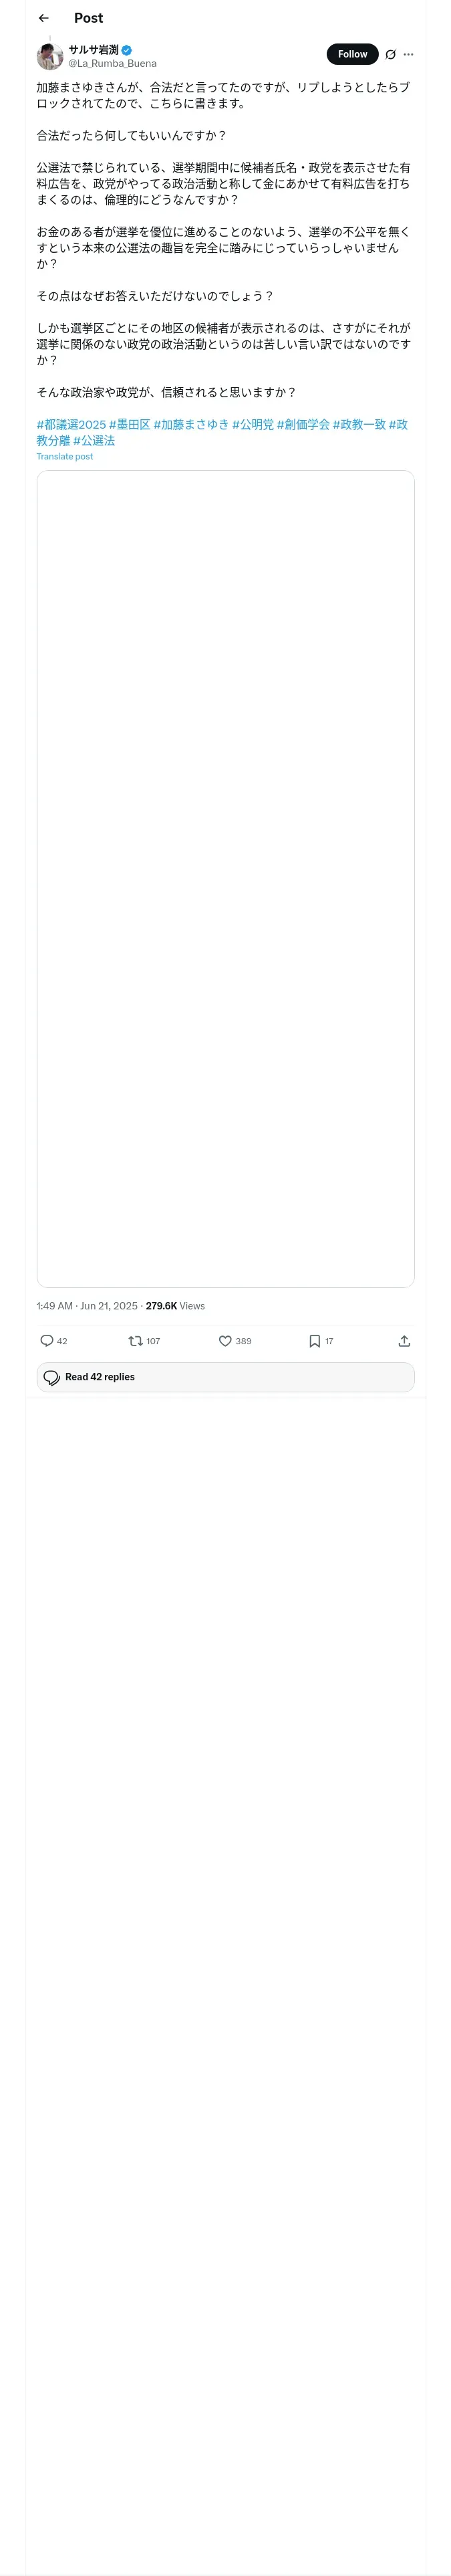Viewport: 451px width, 2576px height.
Task: Bookmark the post with 17 bookmarks
Action: tap(321, 1341)
